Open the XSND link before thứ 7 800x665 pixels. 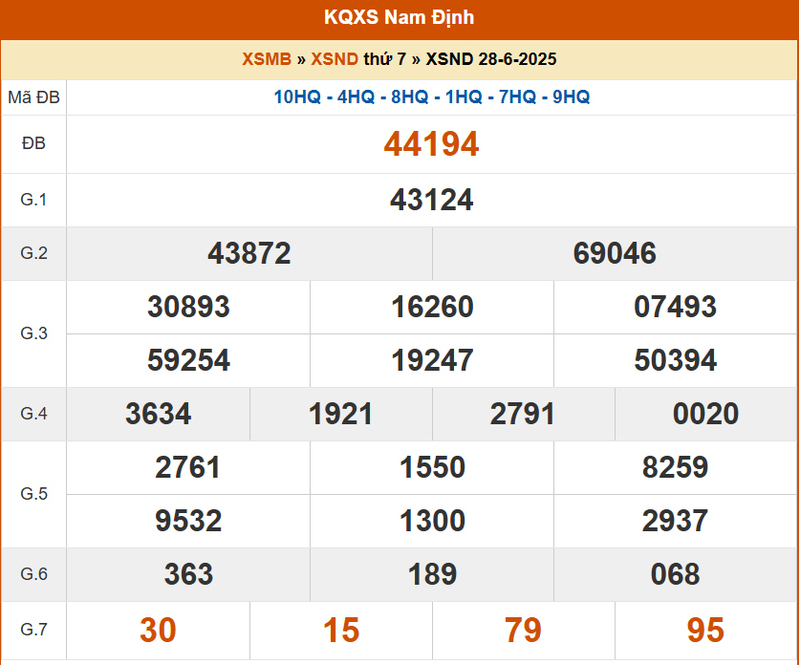click(x=335, y=59)
